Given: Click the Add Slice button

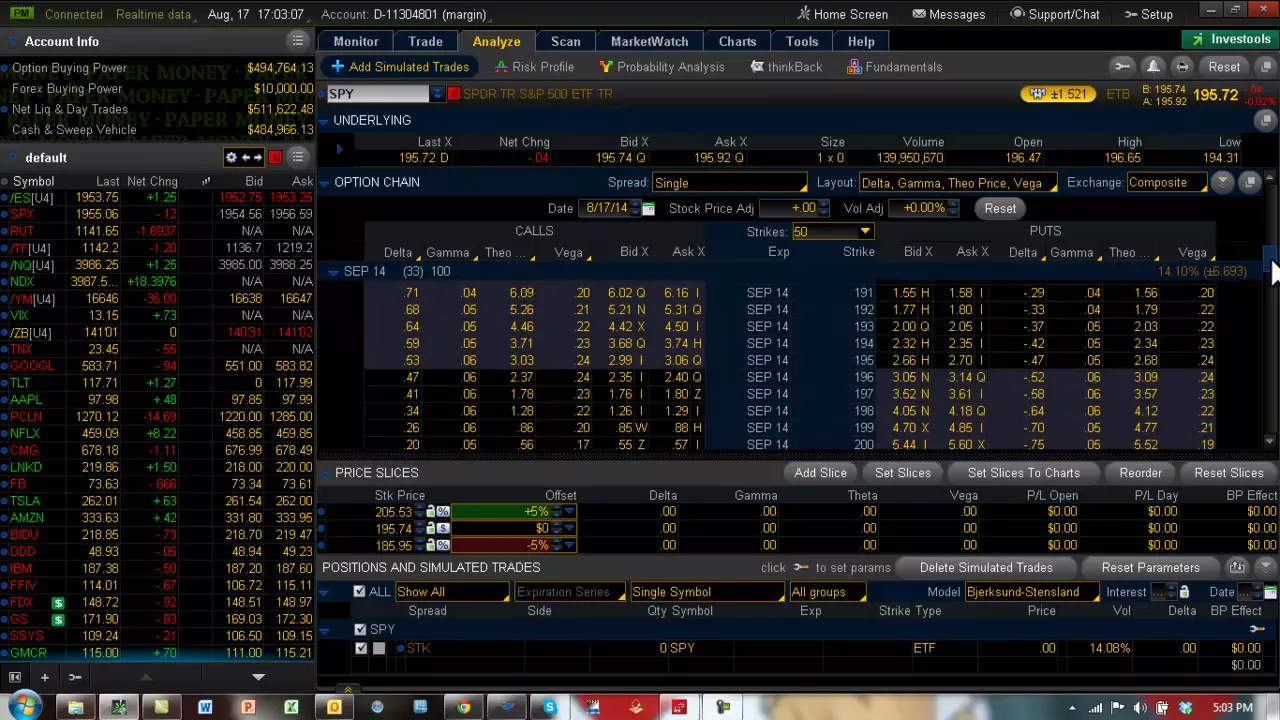Looking at the screenshot, I should tap(820, 473).
